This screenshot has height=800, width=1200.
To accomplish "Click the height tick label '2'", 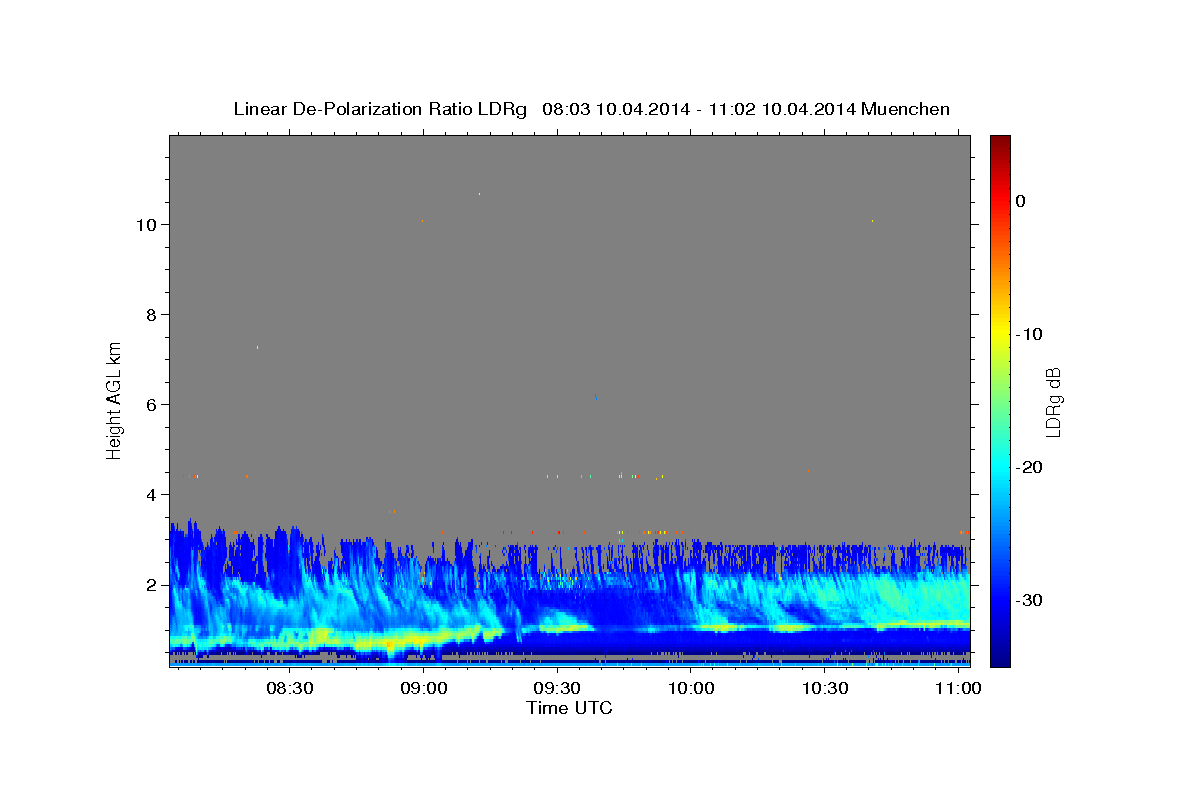I will [152, 585].
